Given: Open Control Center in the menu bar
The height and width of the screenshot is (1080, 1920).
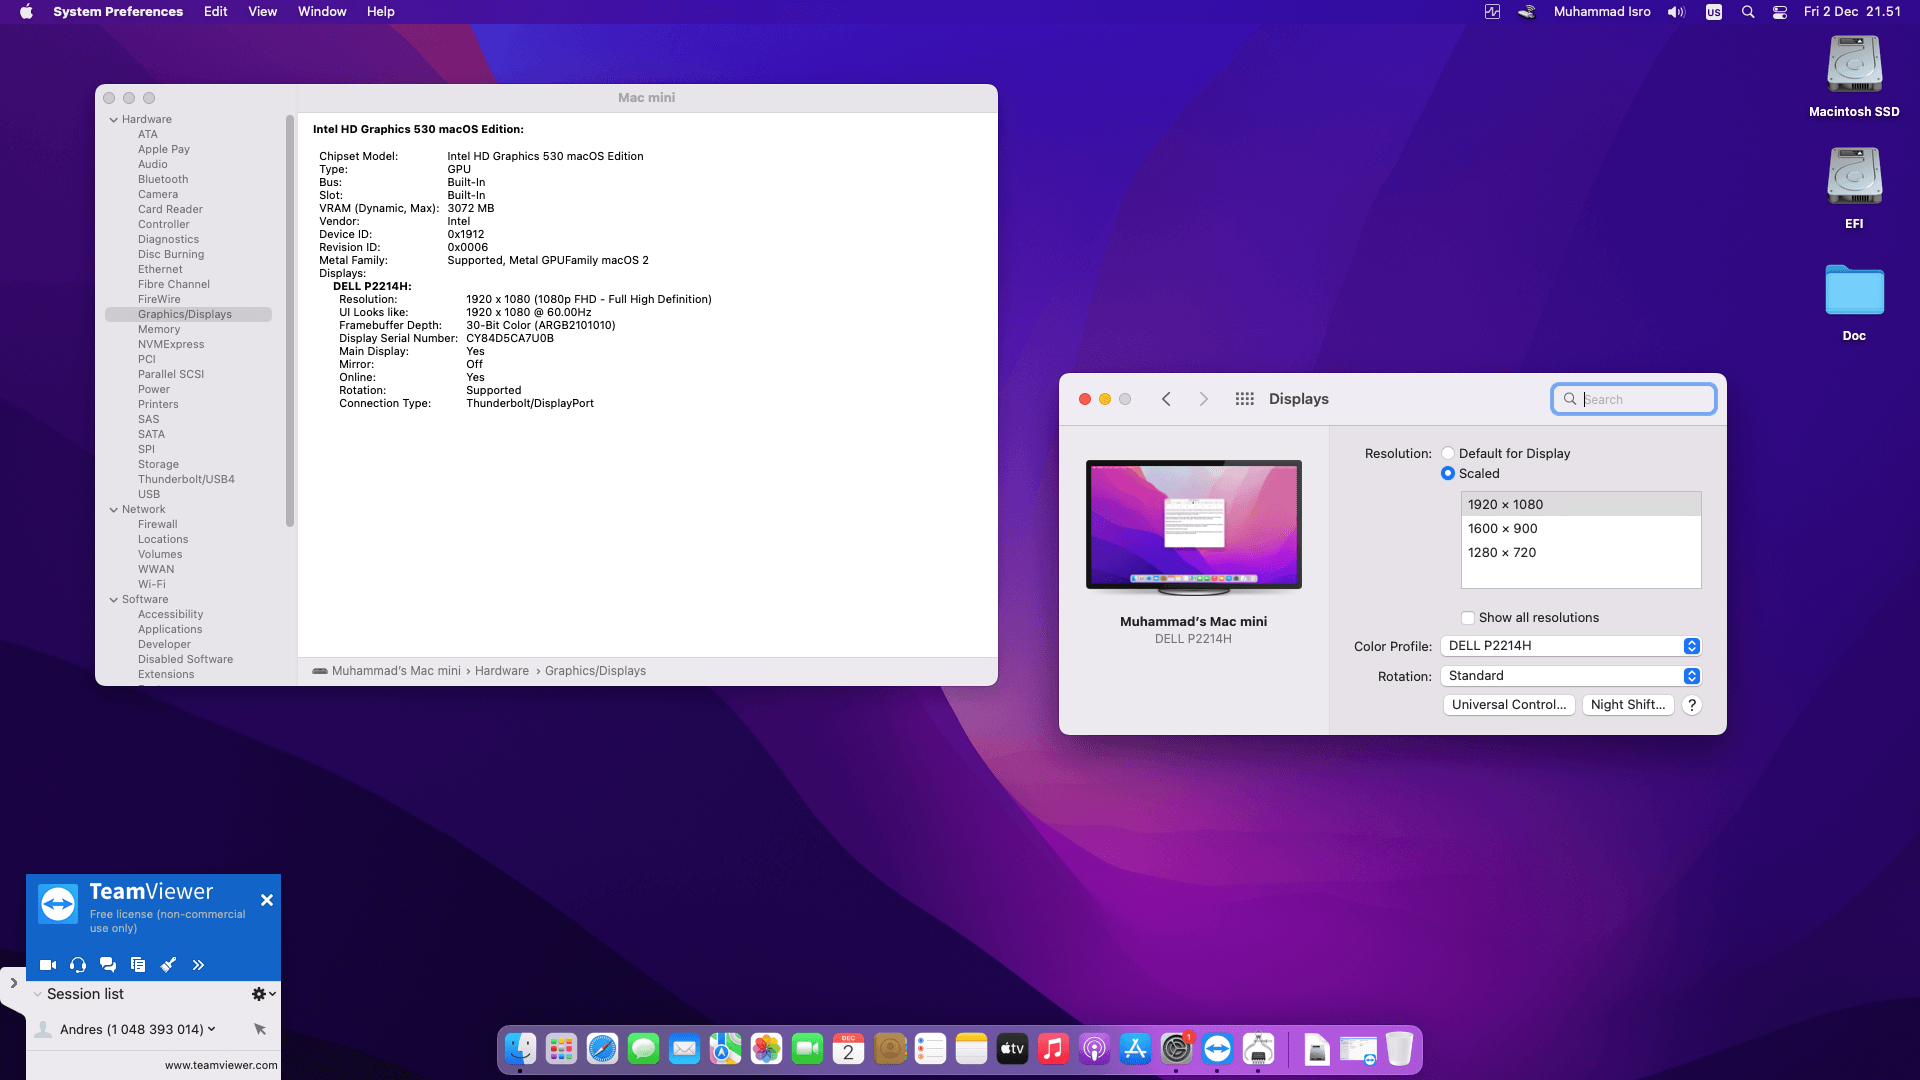Looking at the screenshot, I should [1780, 12].
